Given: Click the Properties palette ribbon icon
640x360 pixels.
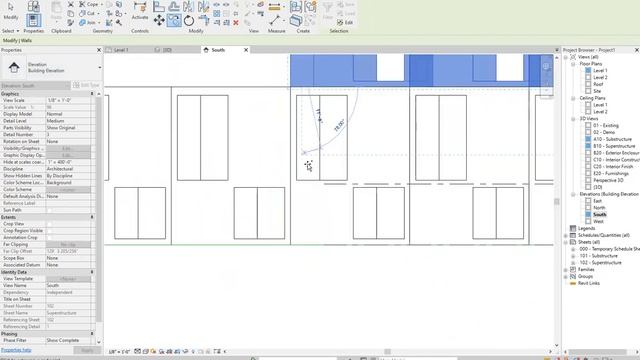Looking at the screenshot, I should [33, 20].
